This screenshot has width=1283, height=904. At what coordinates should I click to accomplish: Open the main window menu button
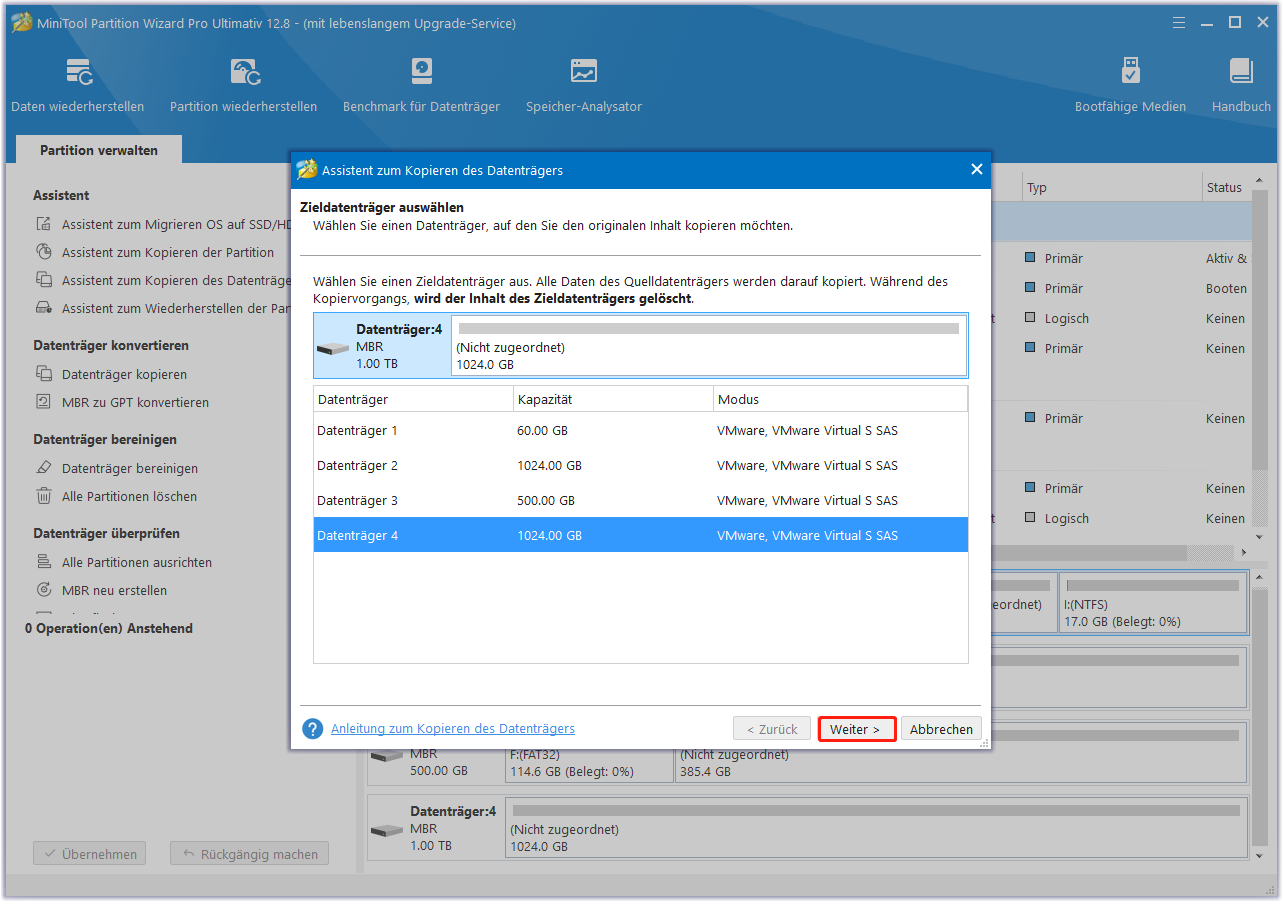coord(1179,22)
